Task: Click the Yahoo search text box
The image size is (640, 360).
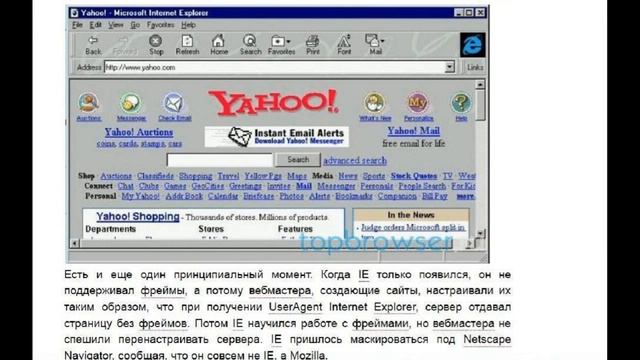Action: pyautogui.click(x=220, y=160)
